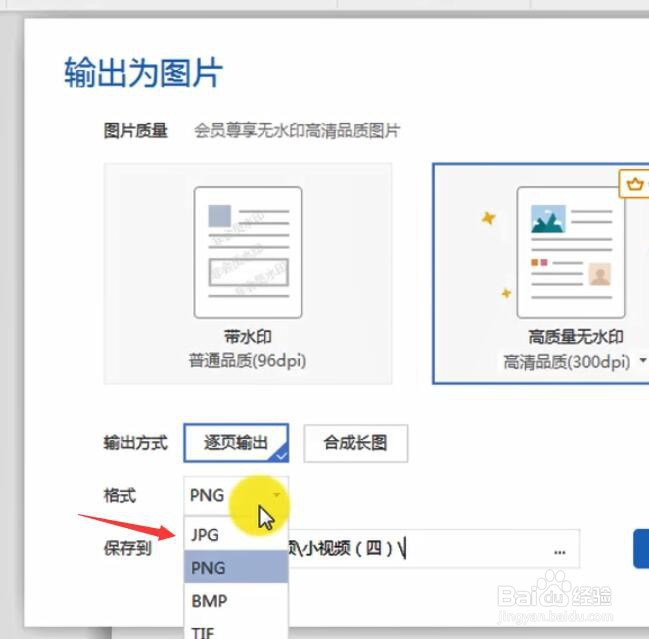This screenshot has height=639, width=649.
Task: Open the 高清品质(300dpi) resolution dropdown
Action: [x=642, y=361]
